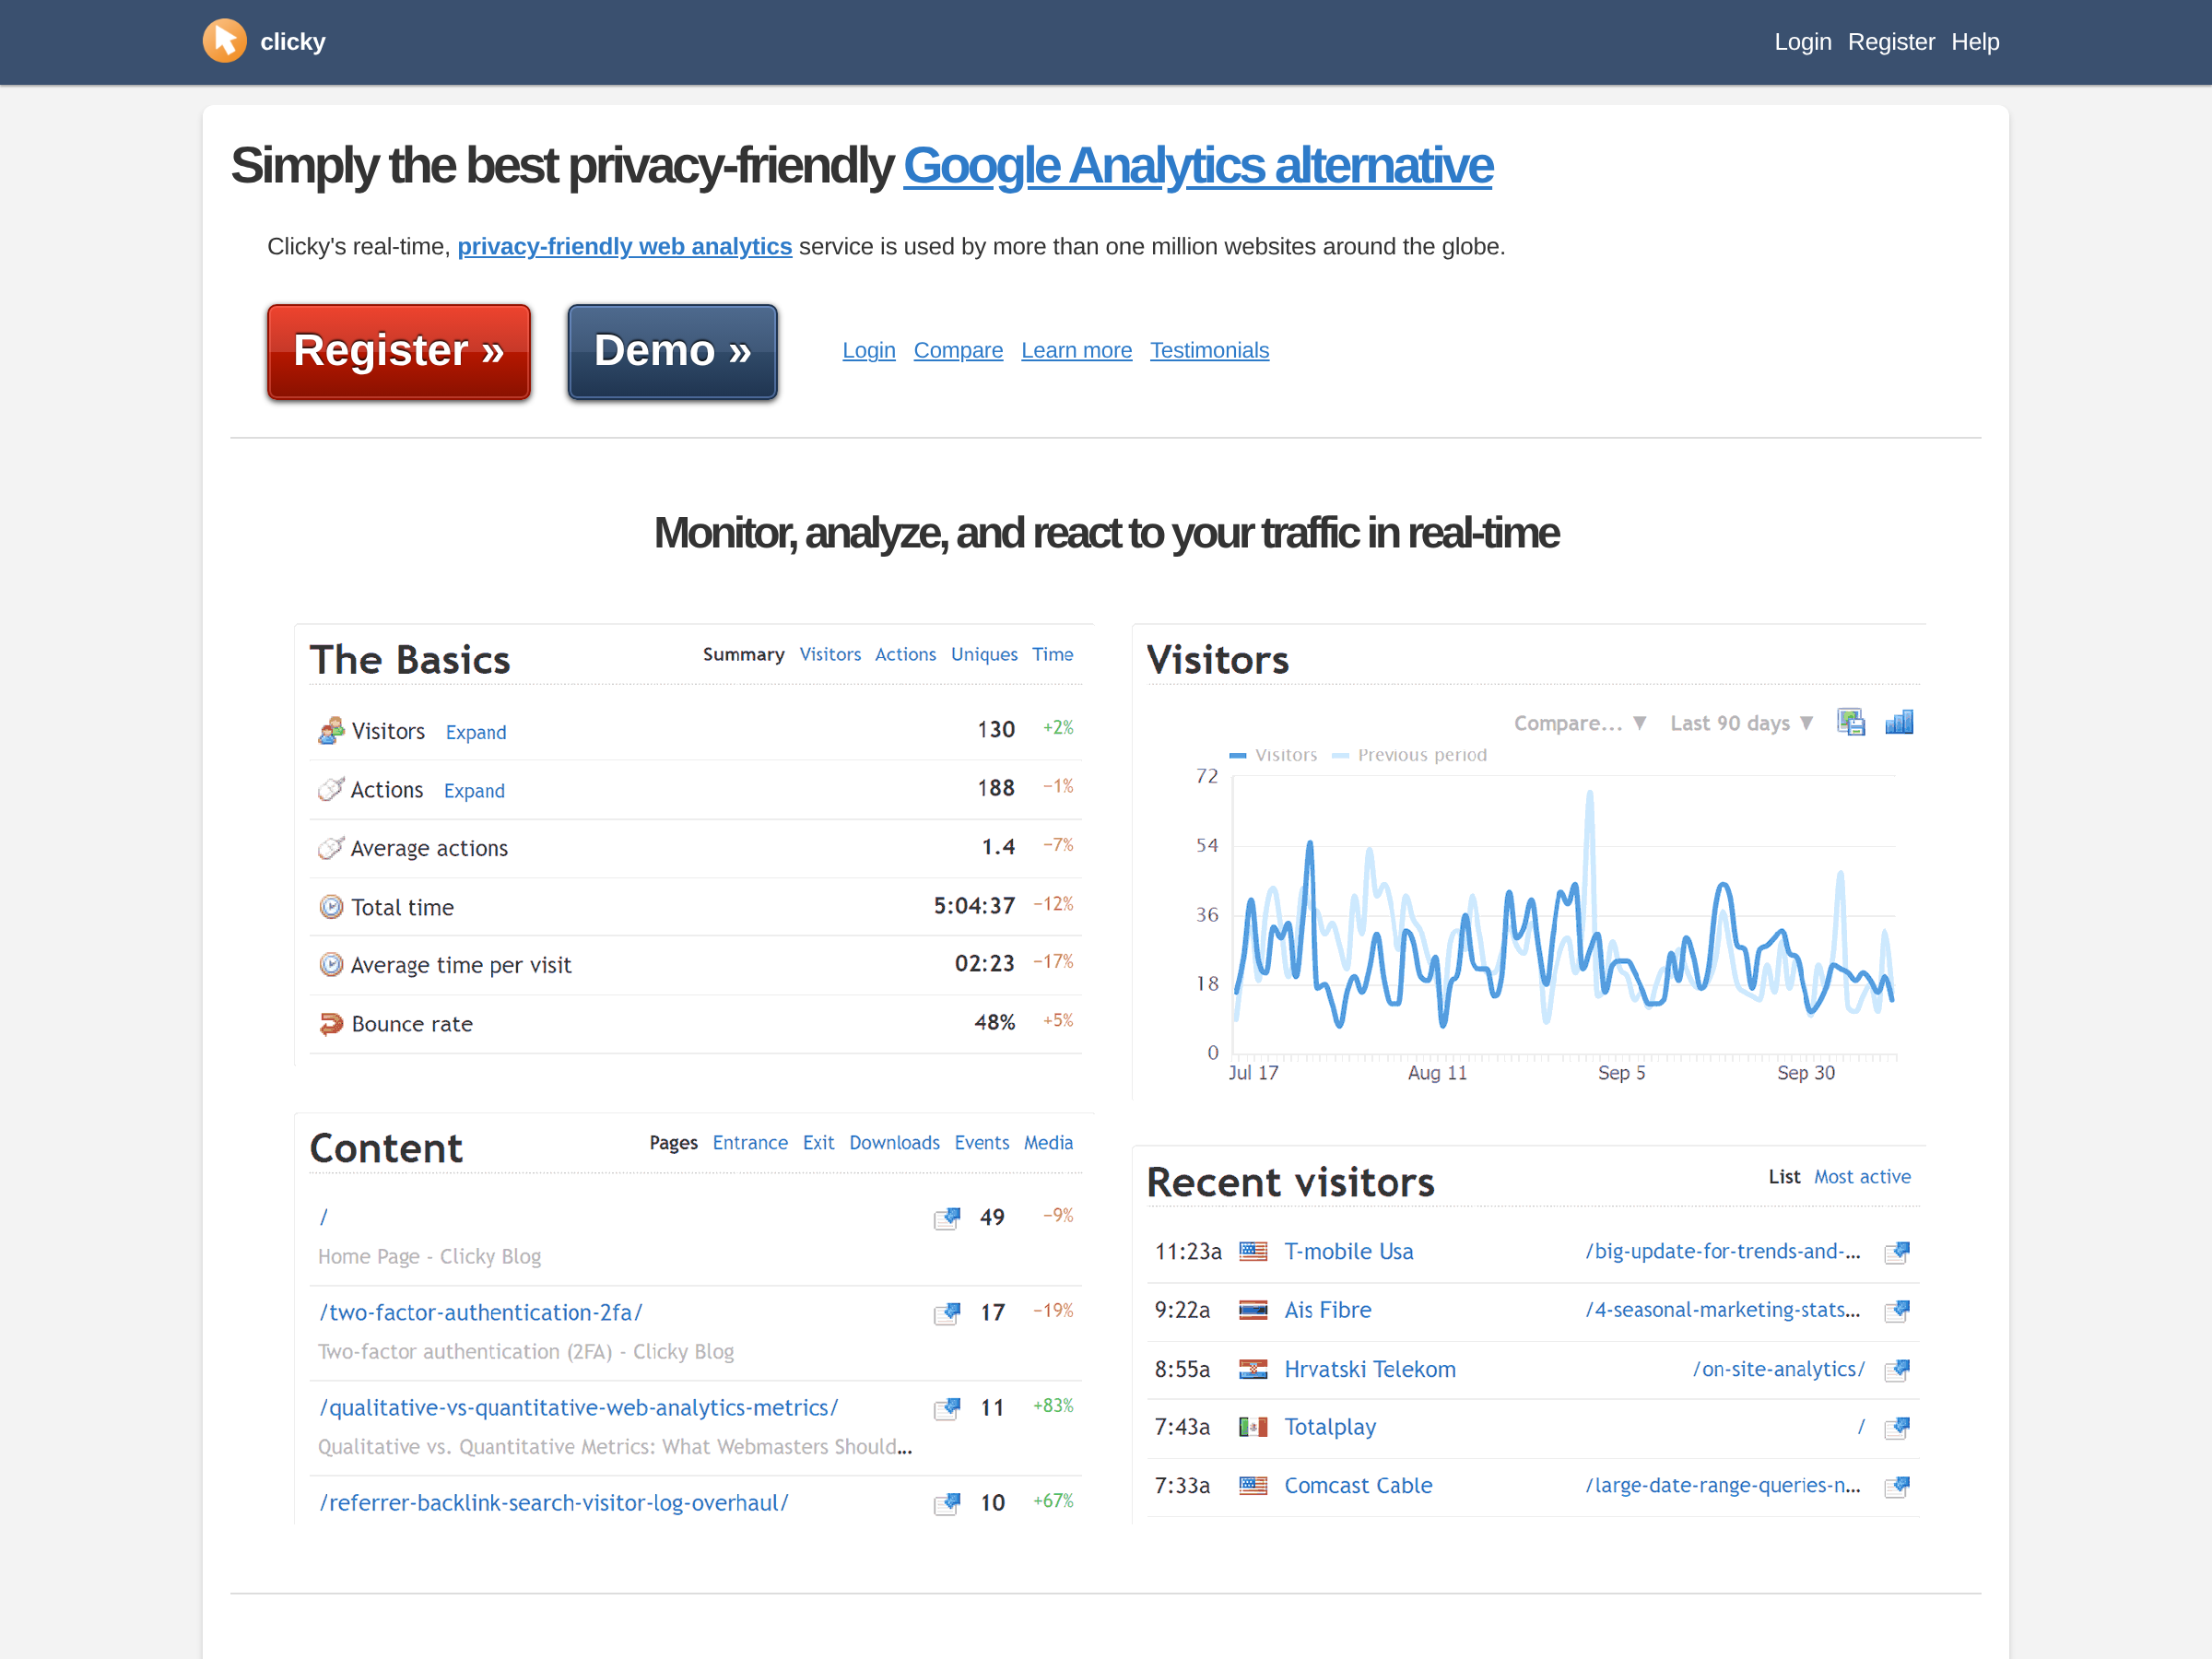Follow the Google Analytics alternative headline link
The width and height of the screenshot is (2212, 1659).
[x=1198, y=166]
